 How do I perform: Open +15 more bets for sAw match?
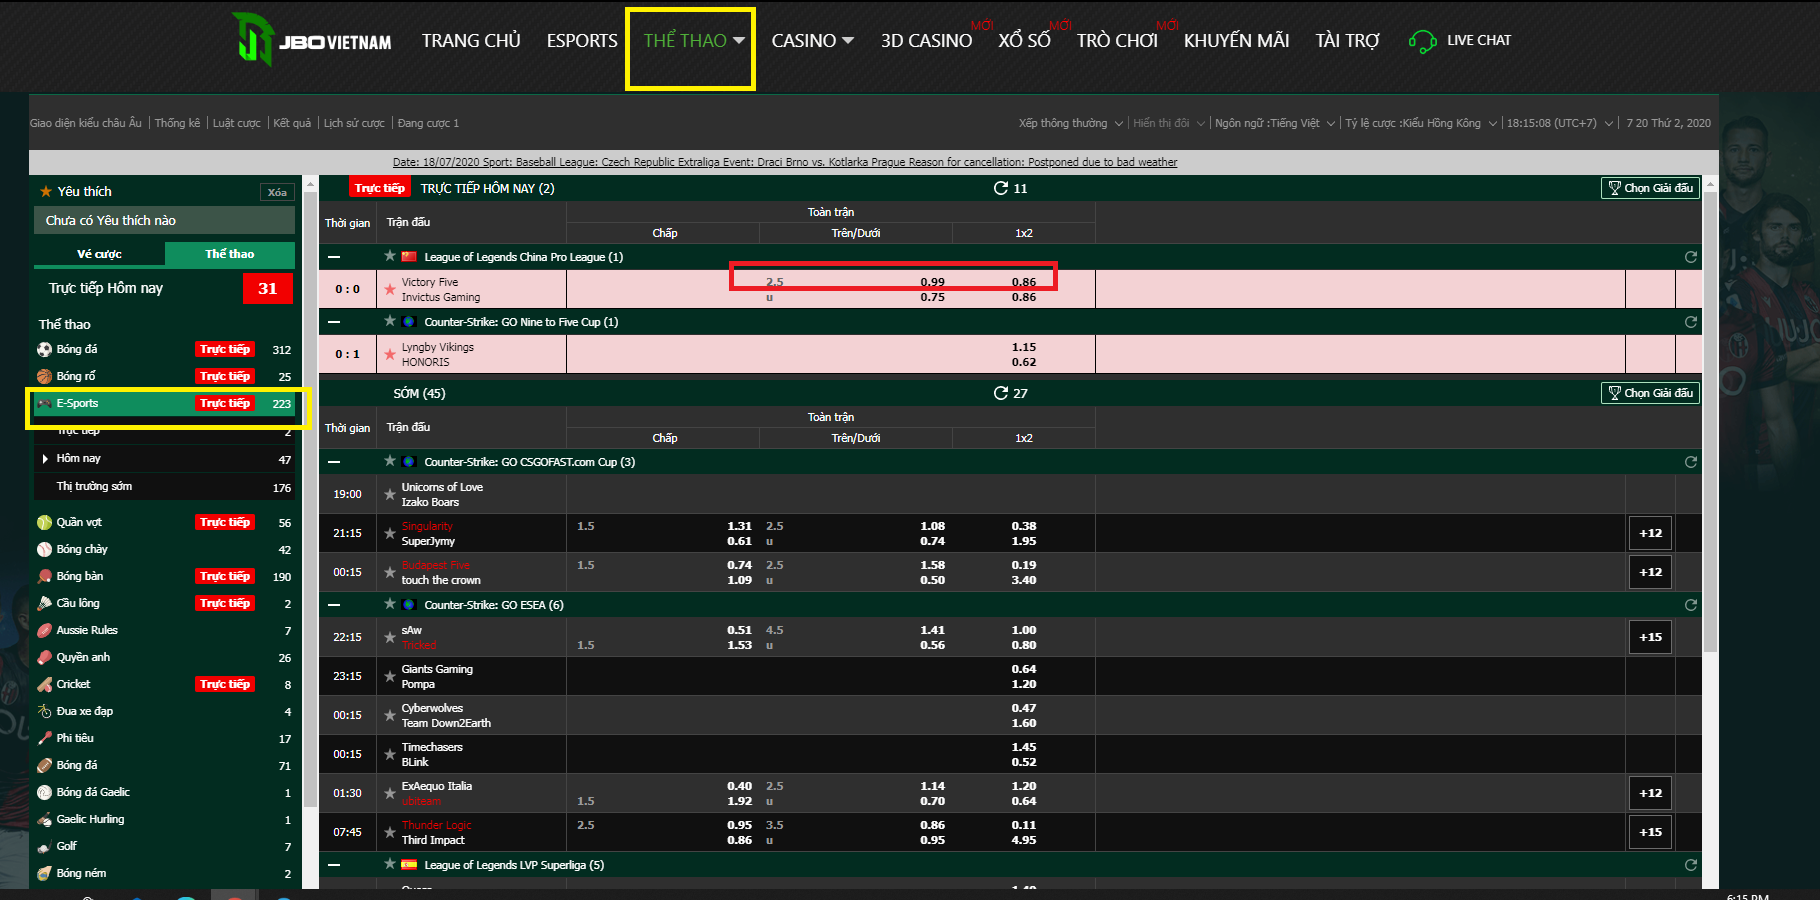pos(1650,637)
